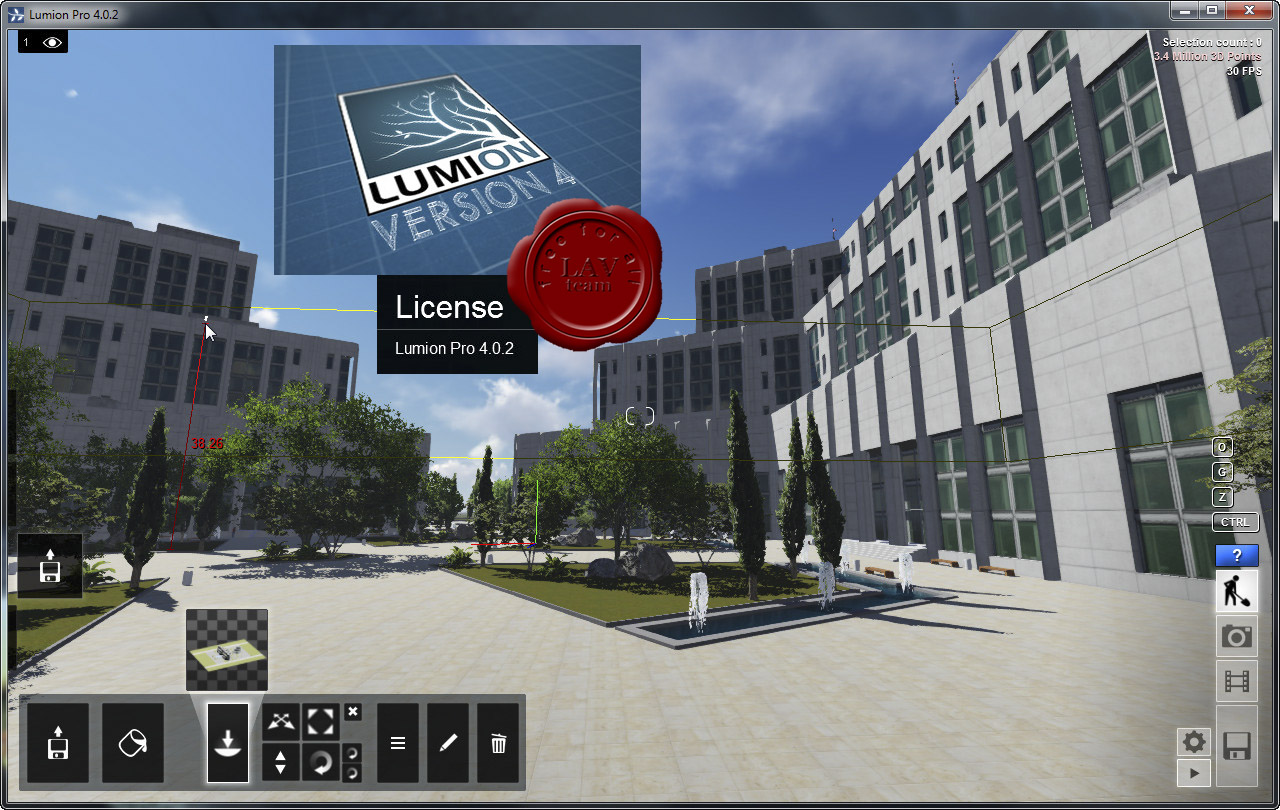Click the 30 FPS readout

tap(1244, 71)
